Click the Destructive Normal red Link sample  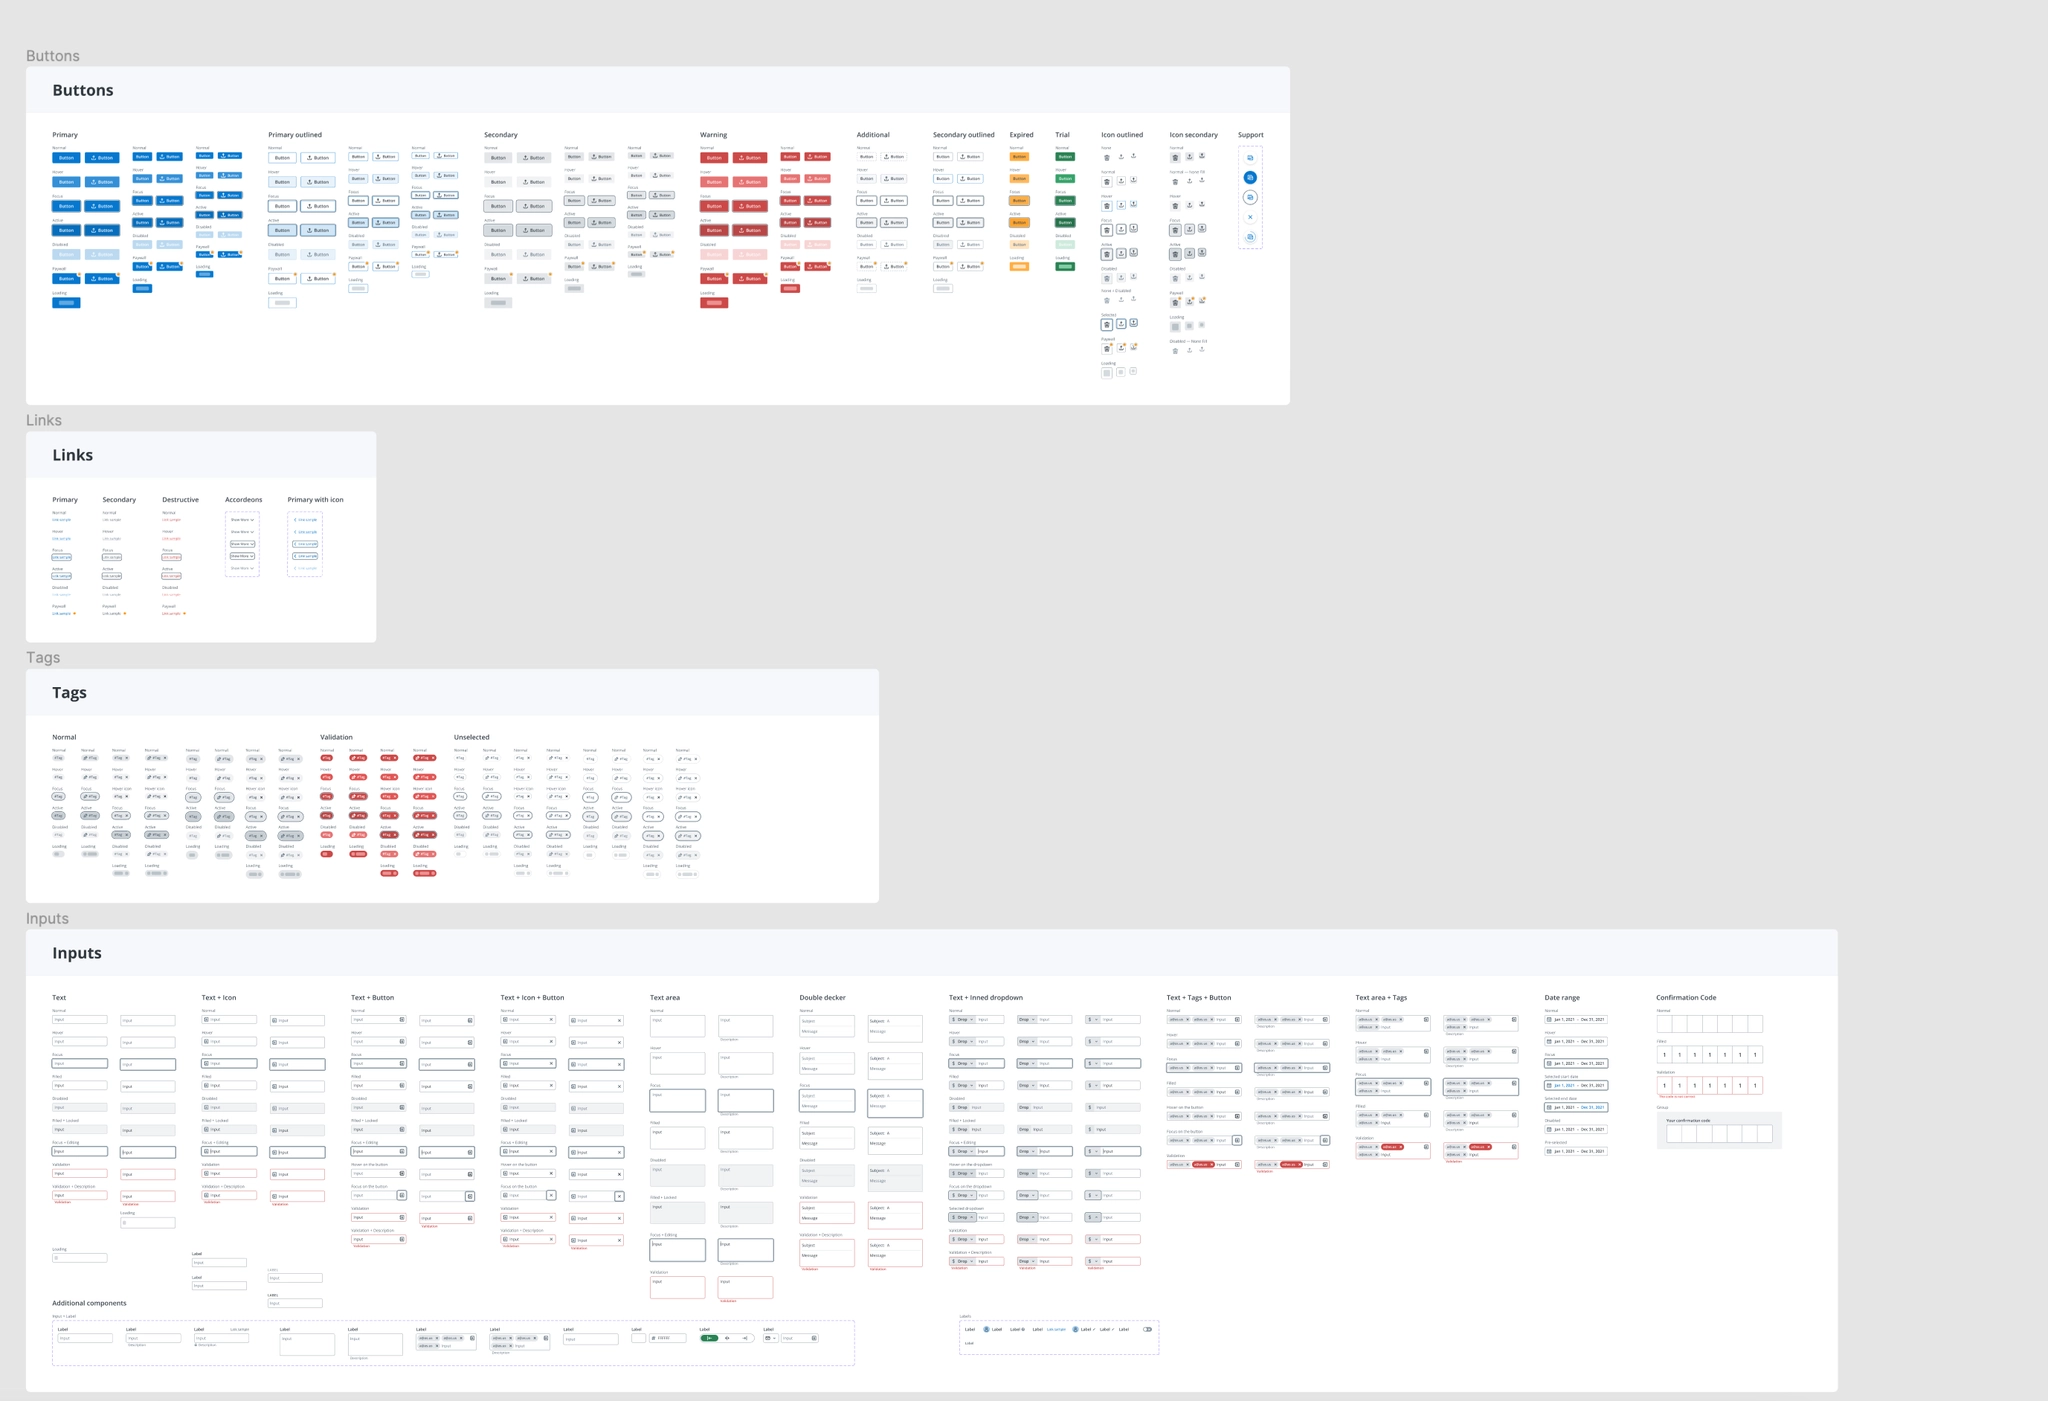pos(171,520)
